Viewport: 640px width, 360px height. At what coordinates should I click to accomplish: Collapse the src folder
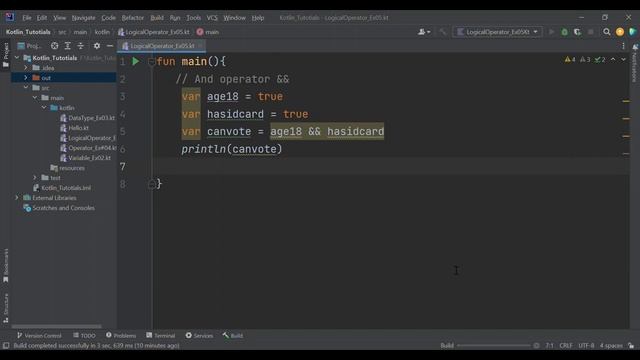26,88
